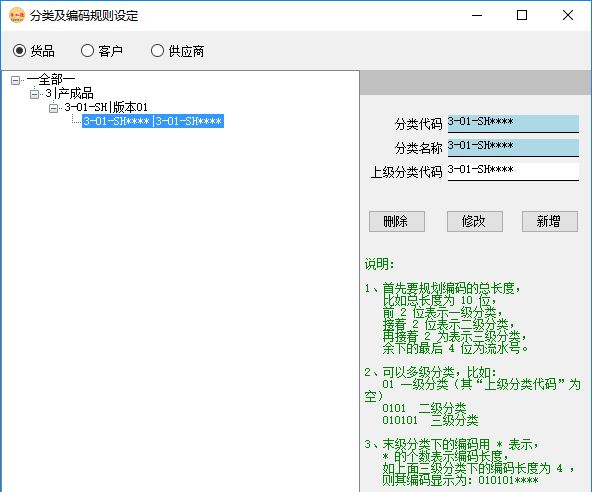Select the 一全部一 tree item
Viewport: 592px width, 492px height.
pyautogui.click(x=51, y=80)
